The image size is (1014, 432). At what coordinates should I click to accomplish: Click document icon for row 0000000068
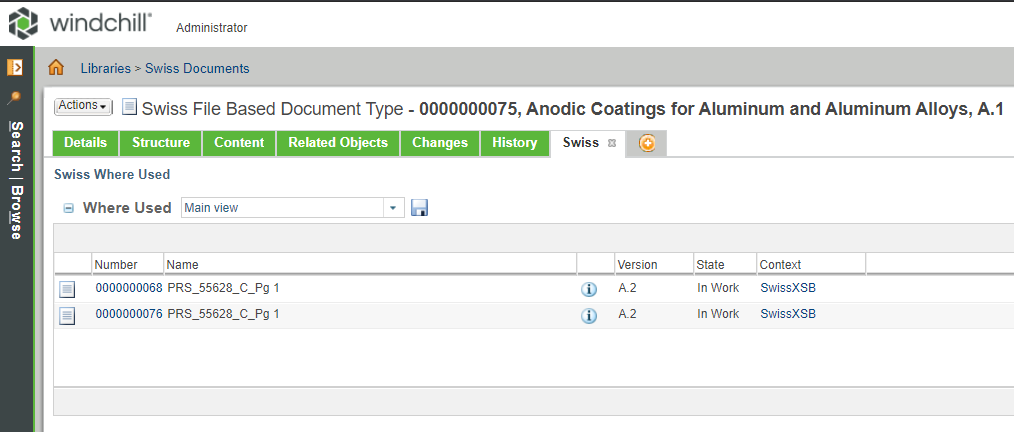click(x=67, y=289)
